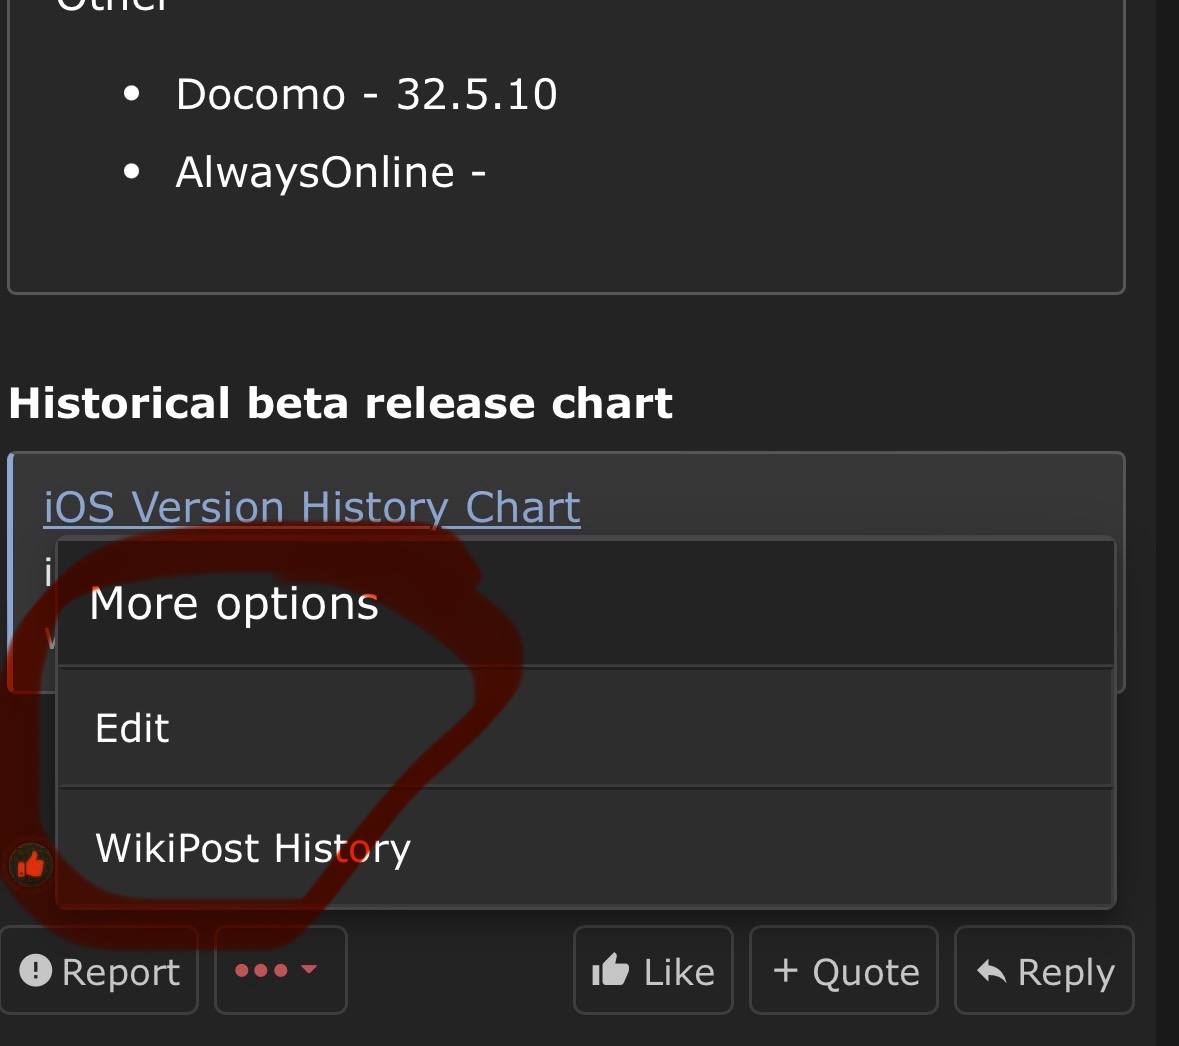1179x1046 pixels.
Task: Select Edit from the options menu
Action: 133,728
